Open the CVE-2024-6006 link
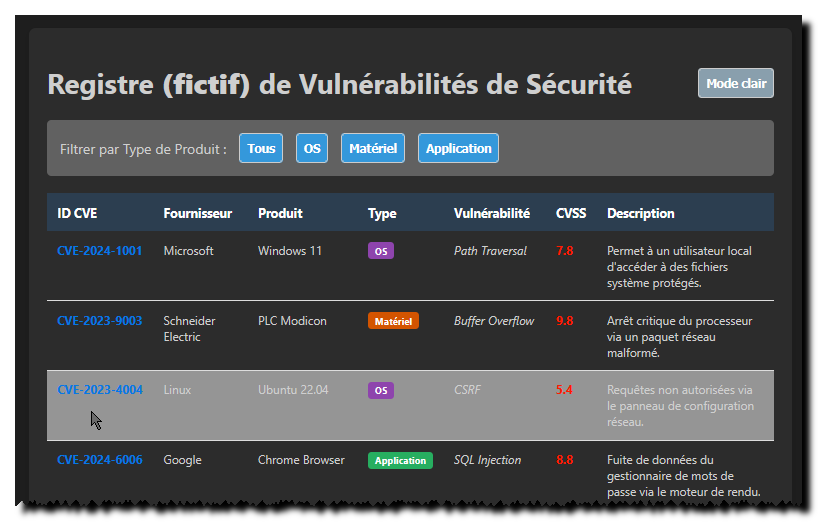 pyautogui.click(x=100, y=460)
